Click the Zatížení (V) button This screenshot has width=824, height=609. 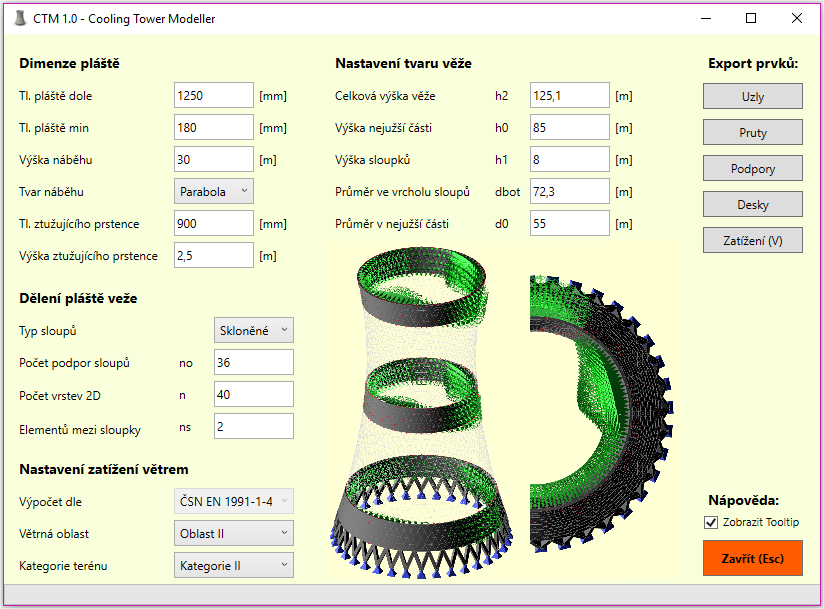753,240
